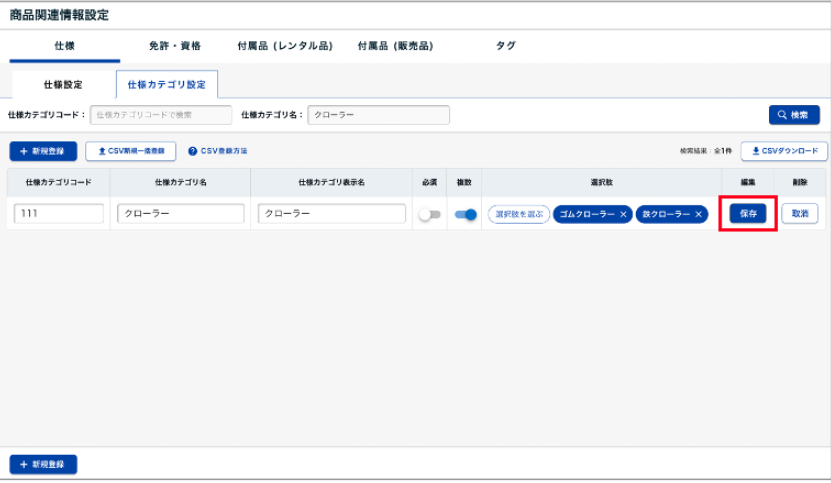Go to the タグ tab
The image size is (831, 483).
[506, 46]
